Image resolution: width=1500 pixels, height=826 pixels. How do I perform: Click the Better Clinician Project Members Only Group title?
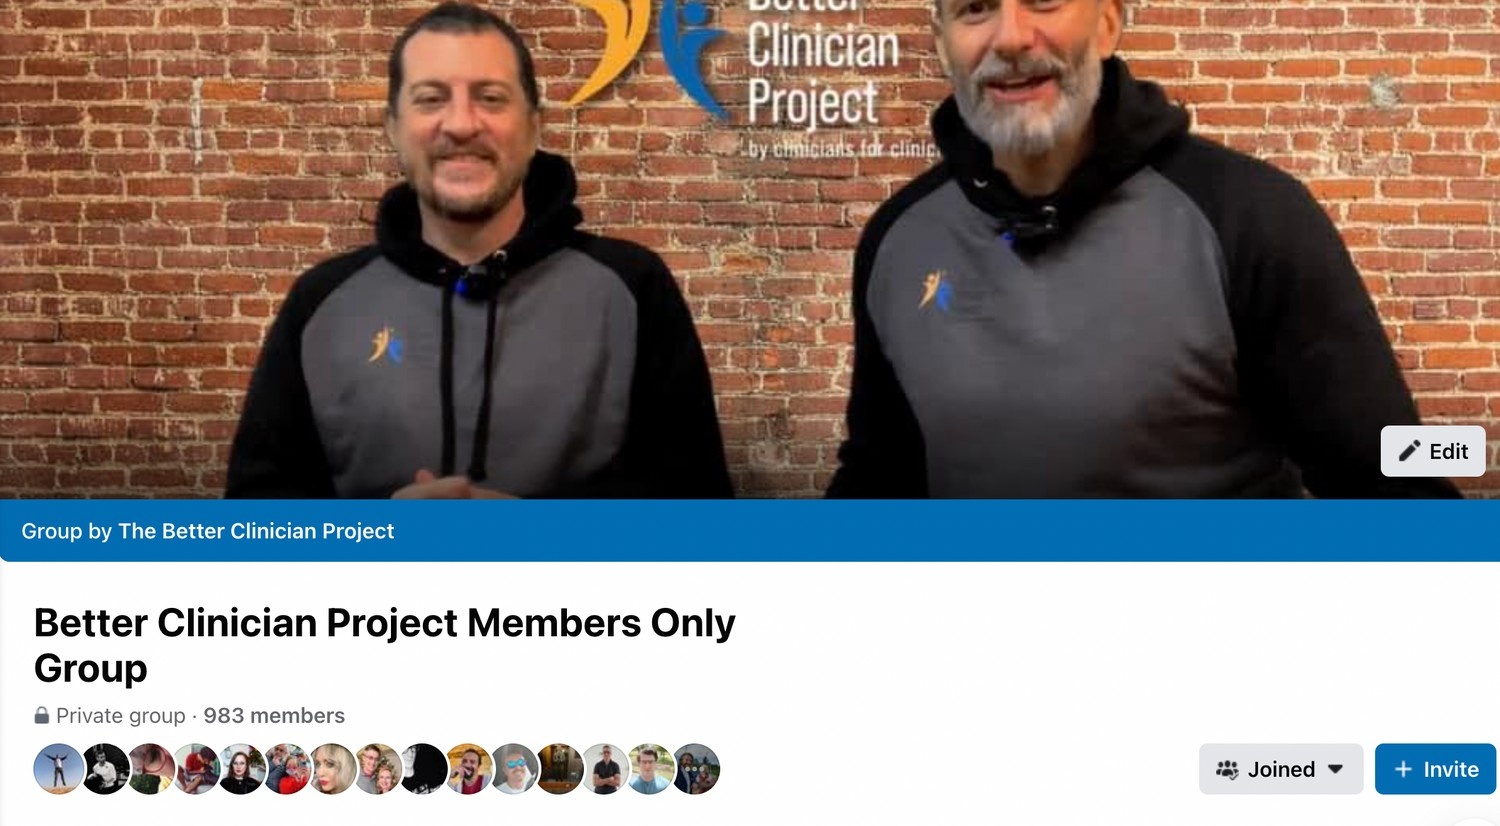pyautogui.click(x=384, y=645)
